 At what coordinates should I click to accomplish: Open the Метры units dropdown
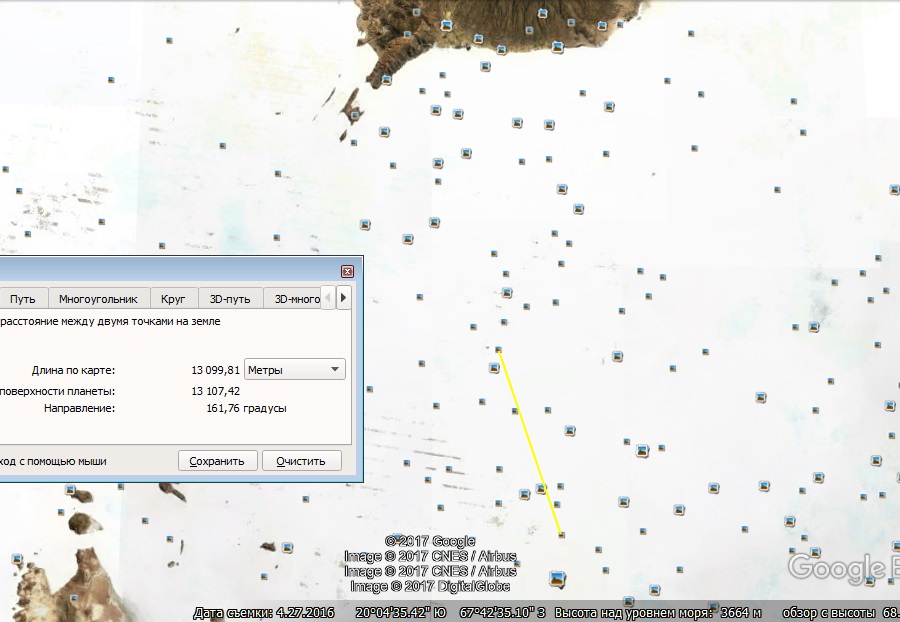294,370
